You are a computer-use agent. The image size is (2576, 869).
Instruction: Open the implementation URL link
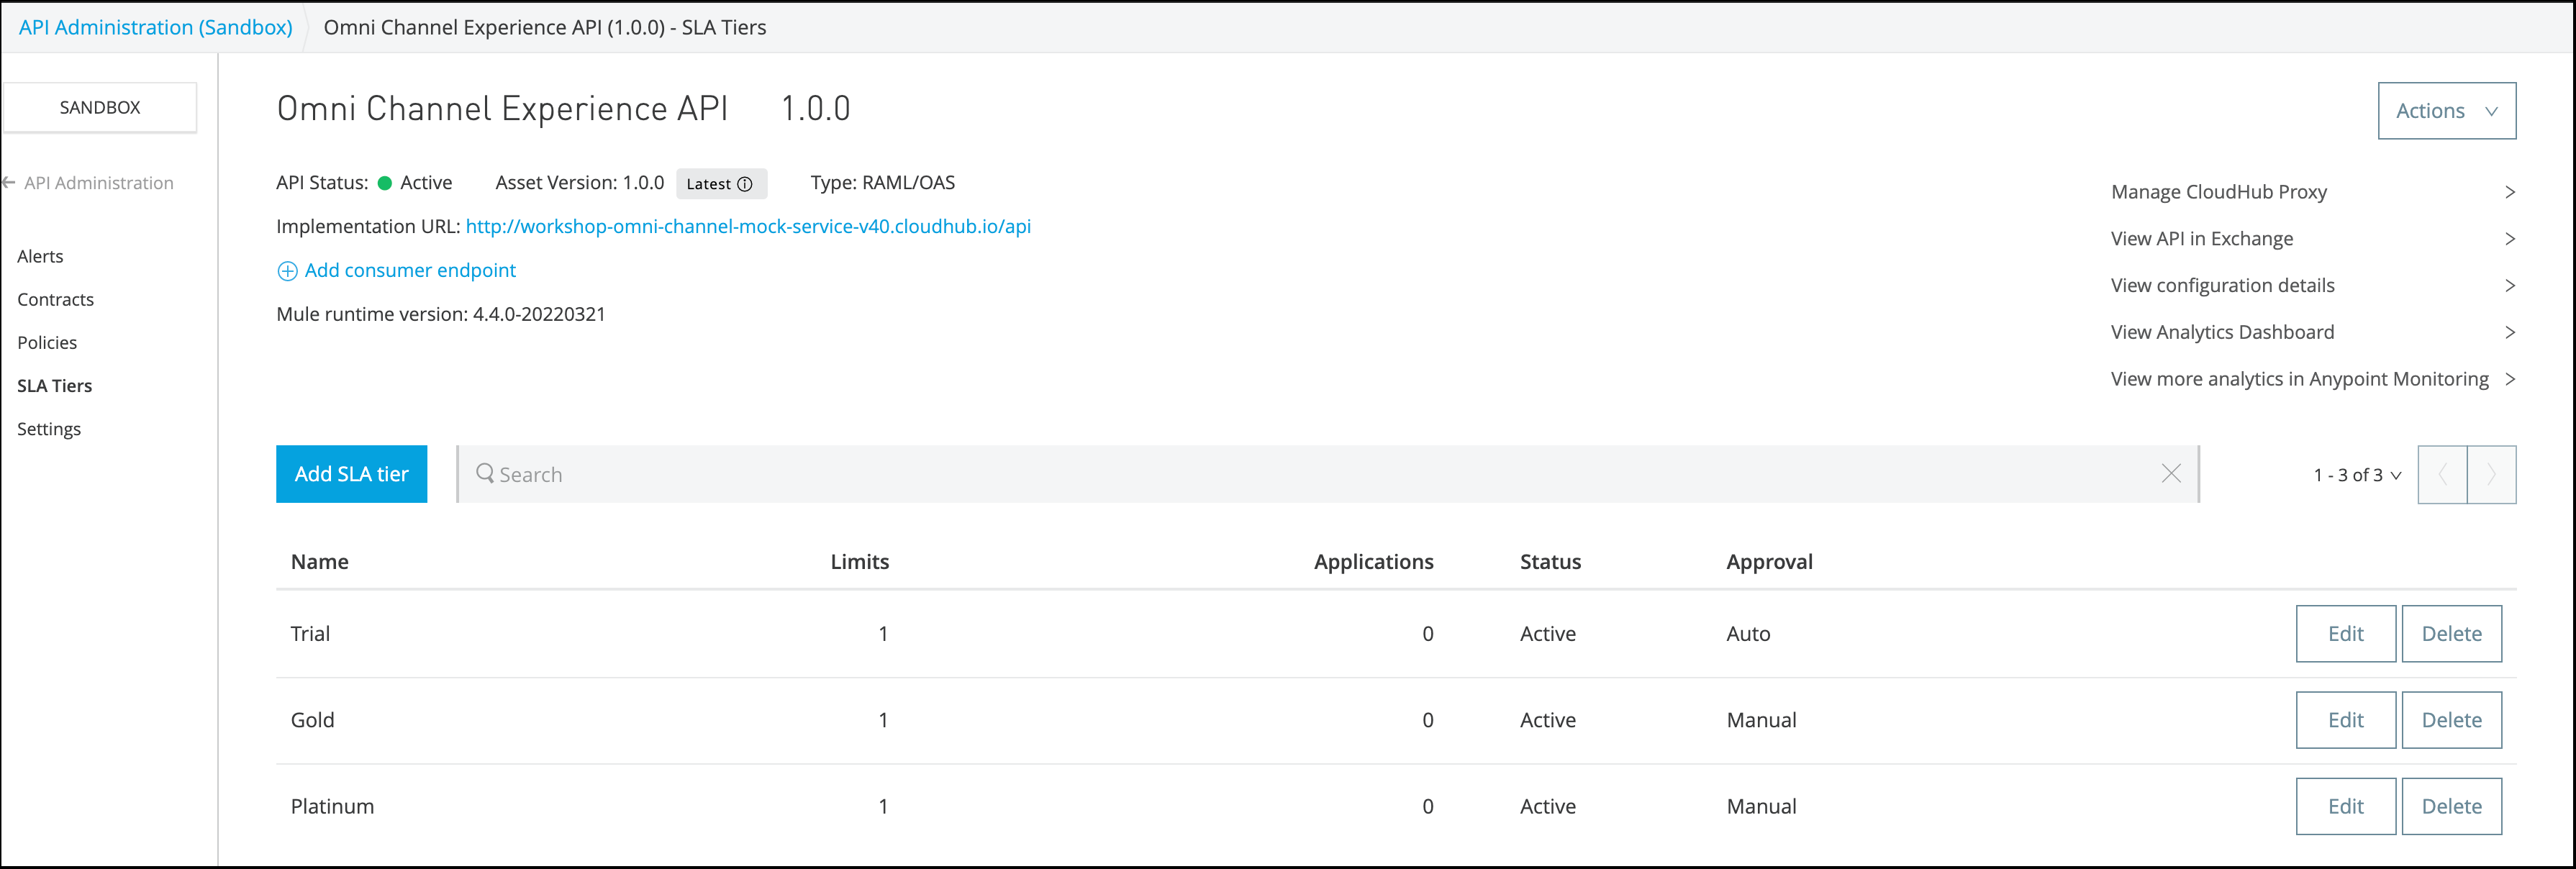coord(748,226)
